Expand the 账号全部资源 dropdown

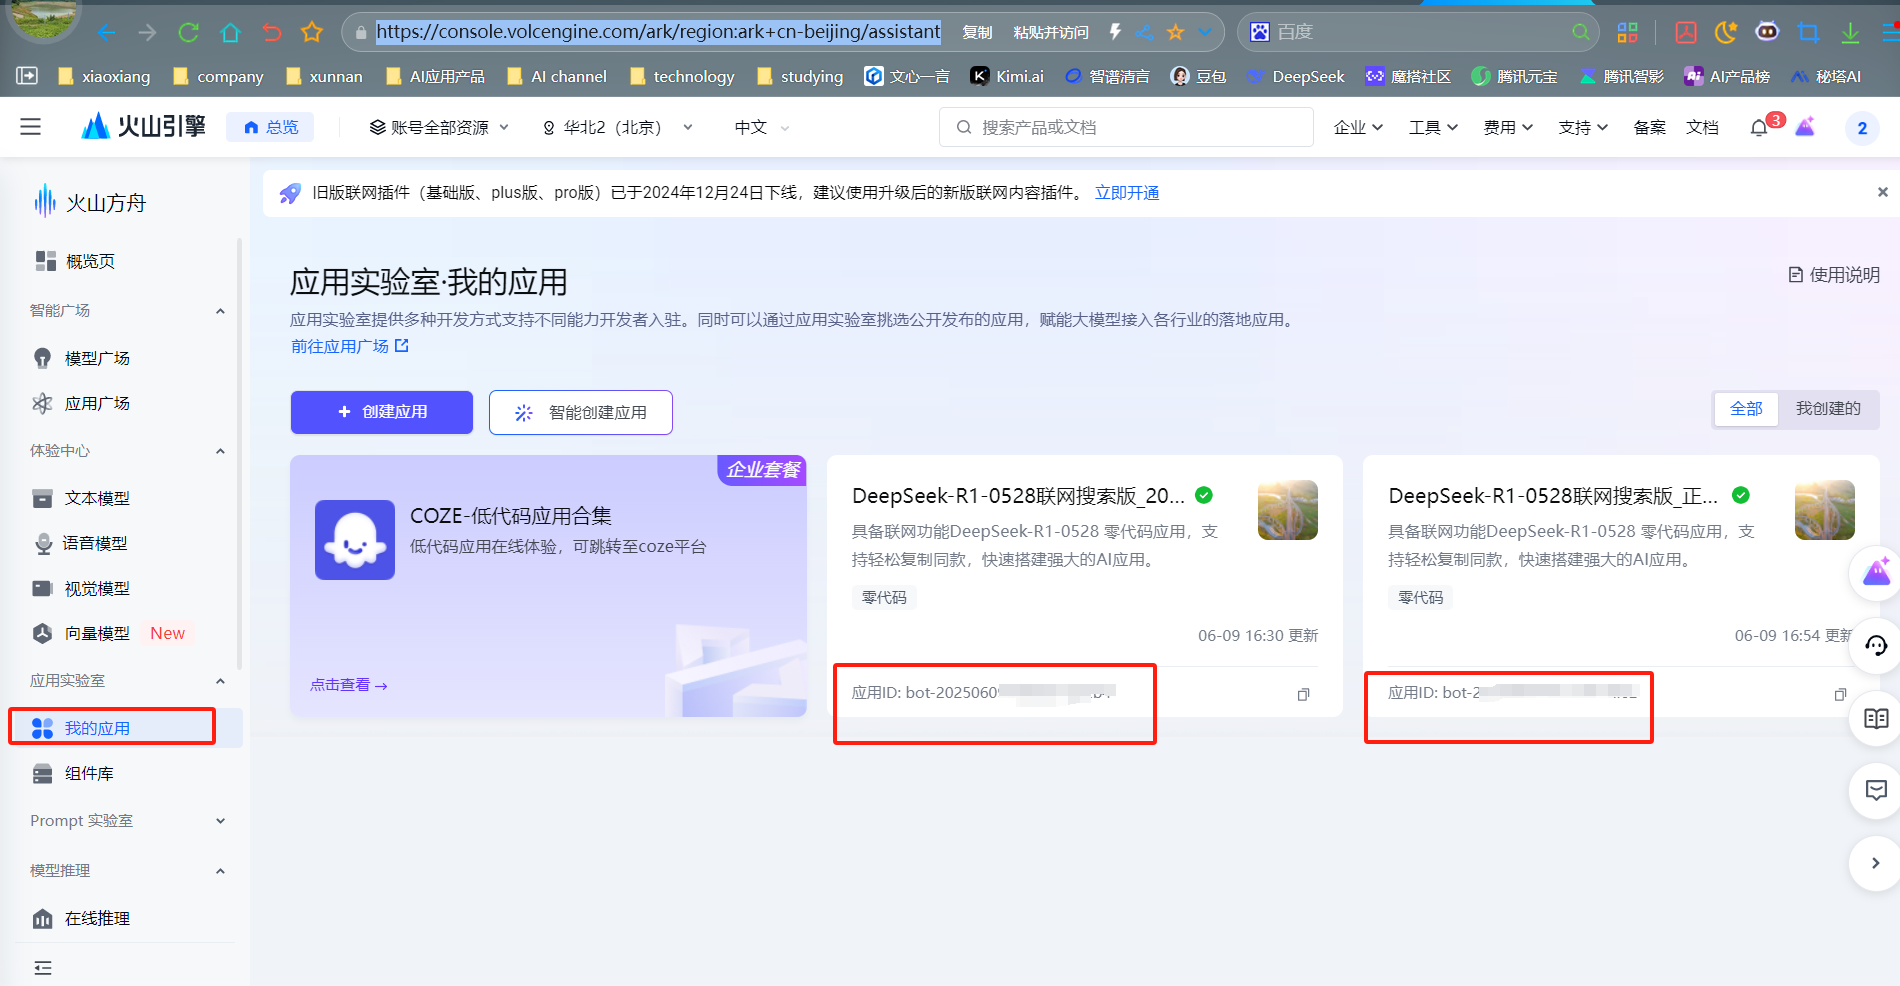click(439, 127)
